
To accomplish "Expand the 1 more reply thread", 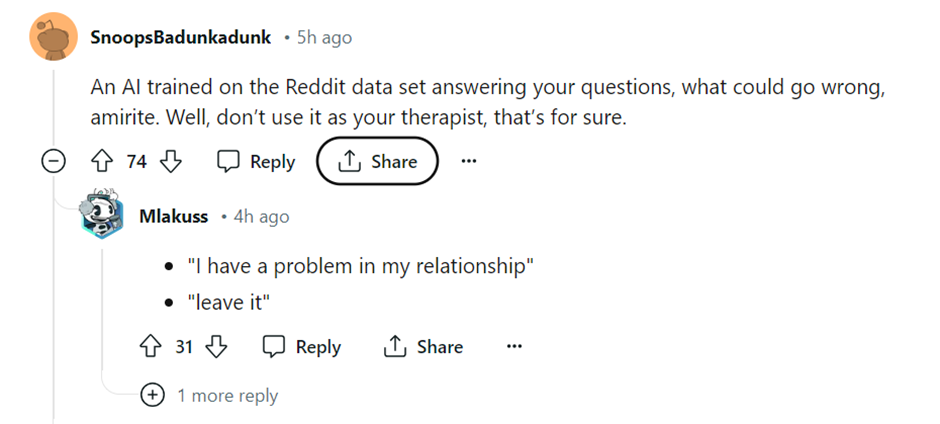I will coord(153,396).
